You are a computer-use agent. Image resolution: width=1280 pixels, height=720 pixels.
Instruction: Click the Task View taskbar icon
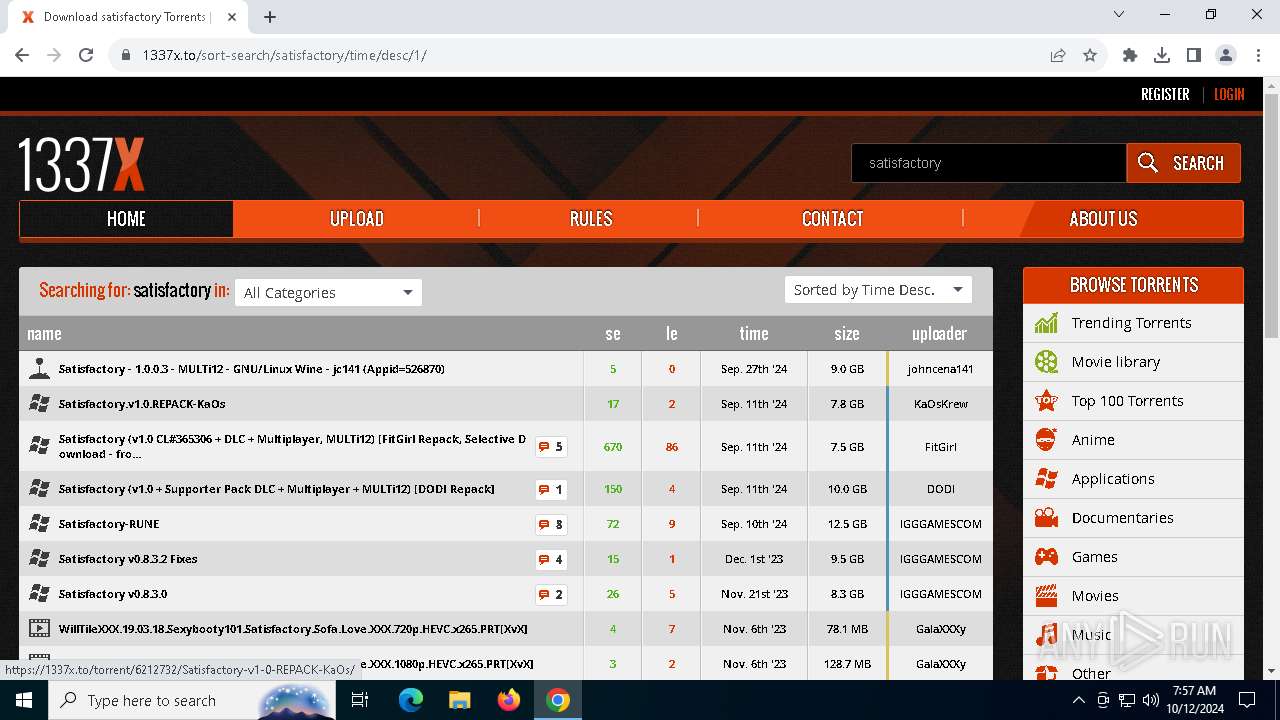pyautogui.click(x=360, y=700)
